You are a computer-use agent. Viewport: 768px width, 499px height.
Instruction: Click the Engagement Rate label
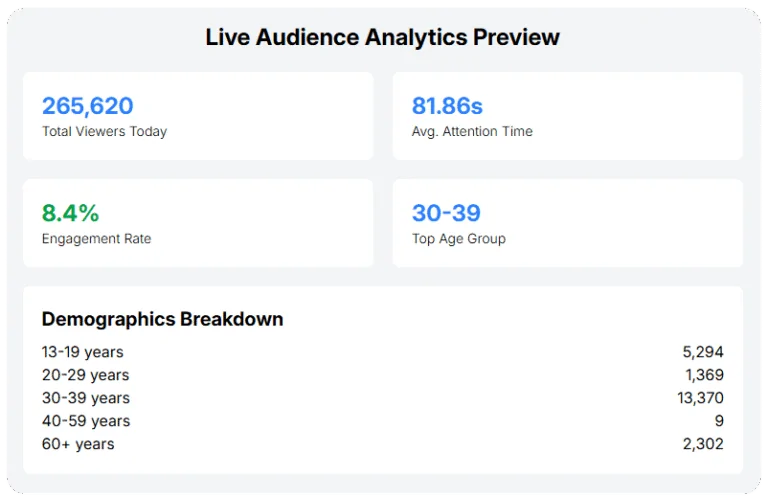click(x=96, y=239)
